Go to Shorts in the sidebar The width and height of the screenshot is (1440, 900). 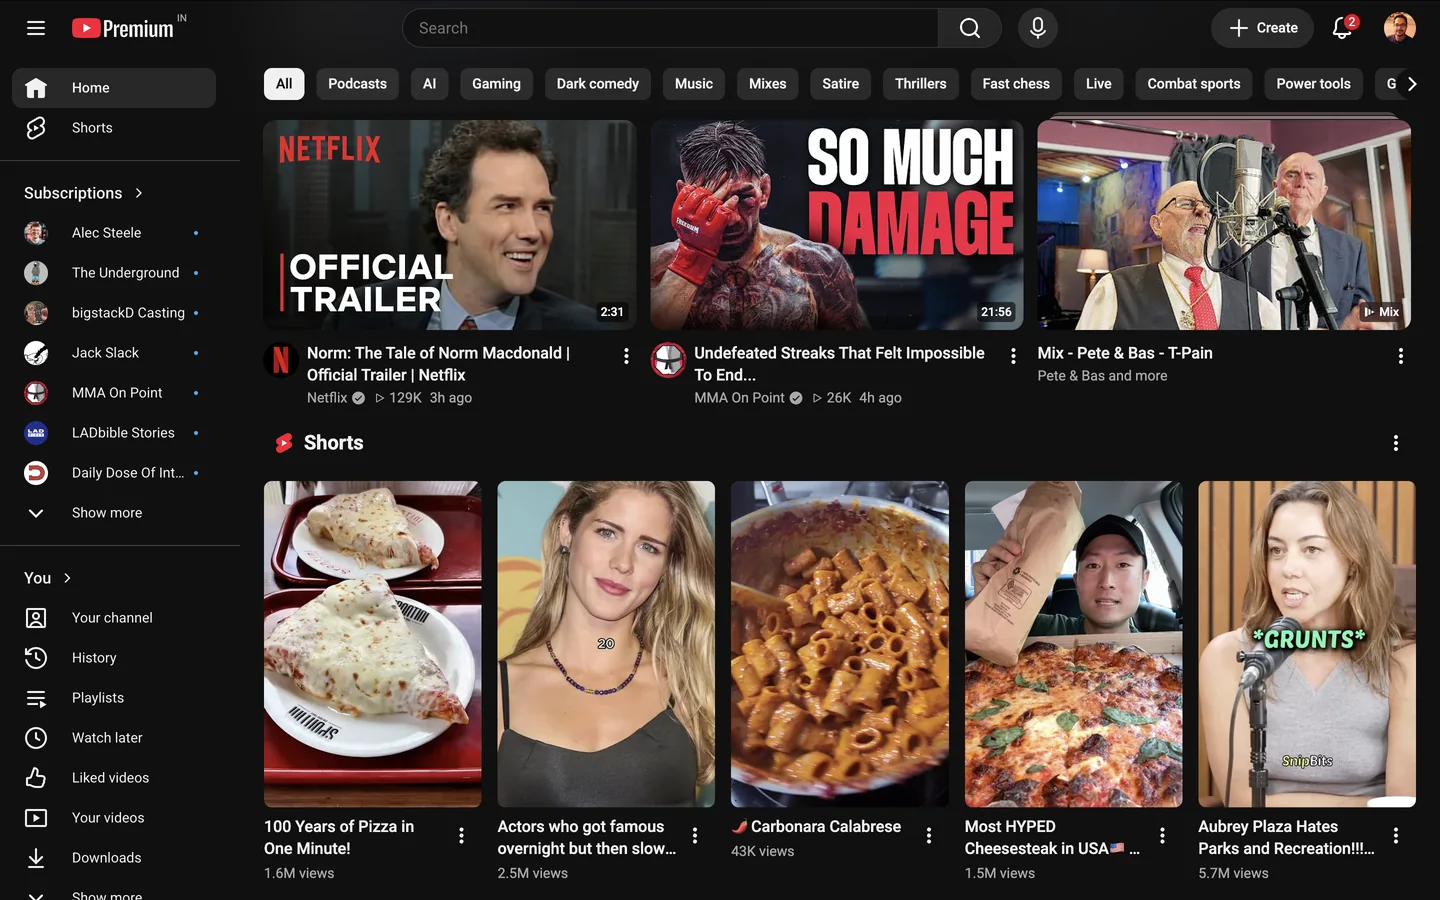click(x=114, y=128)
